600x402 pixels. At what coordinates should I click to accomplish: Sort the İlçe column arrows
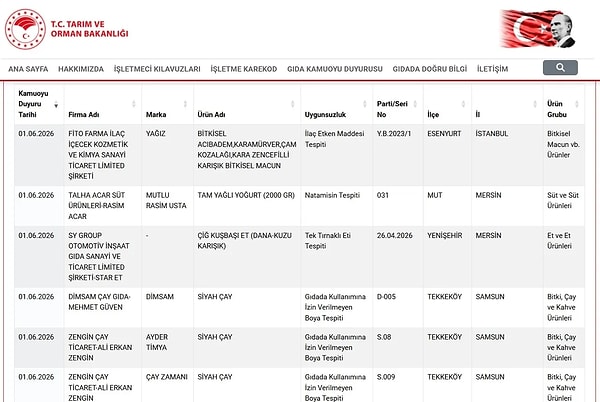(x=463, y=104)
